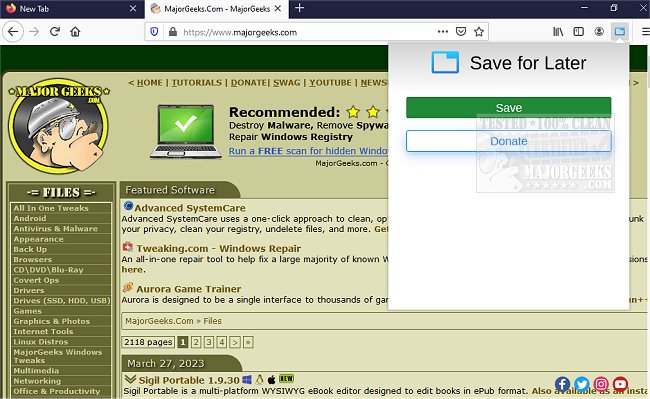Viewport: 650px width, 399px height.
Task: Reload the MajorGeeks page
Action: click(x=55, y=31)
